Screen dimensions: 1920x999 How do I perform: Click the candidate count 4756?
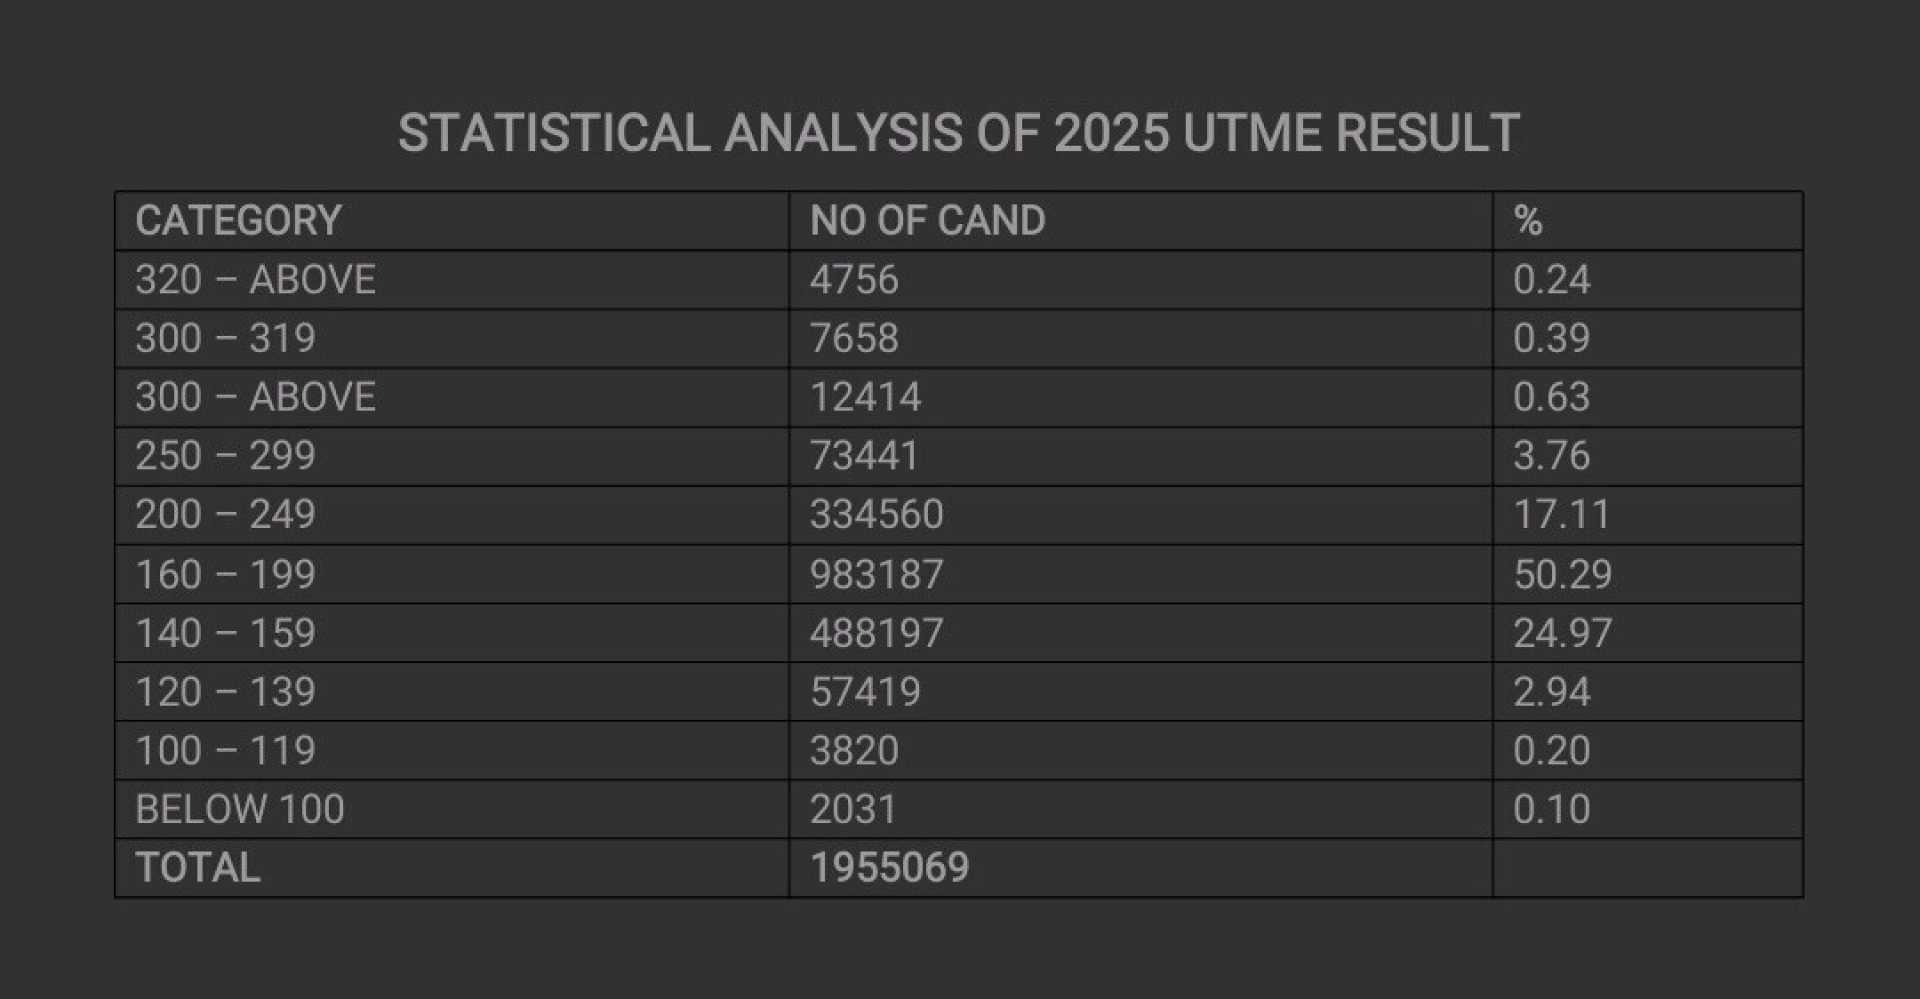pos(854,280)
